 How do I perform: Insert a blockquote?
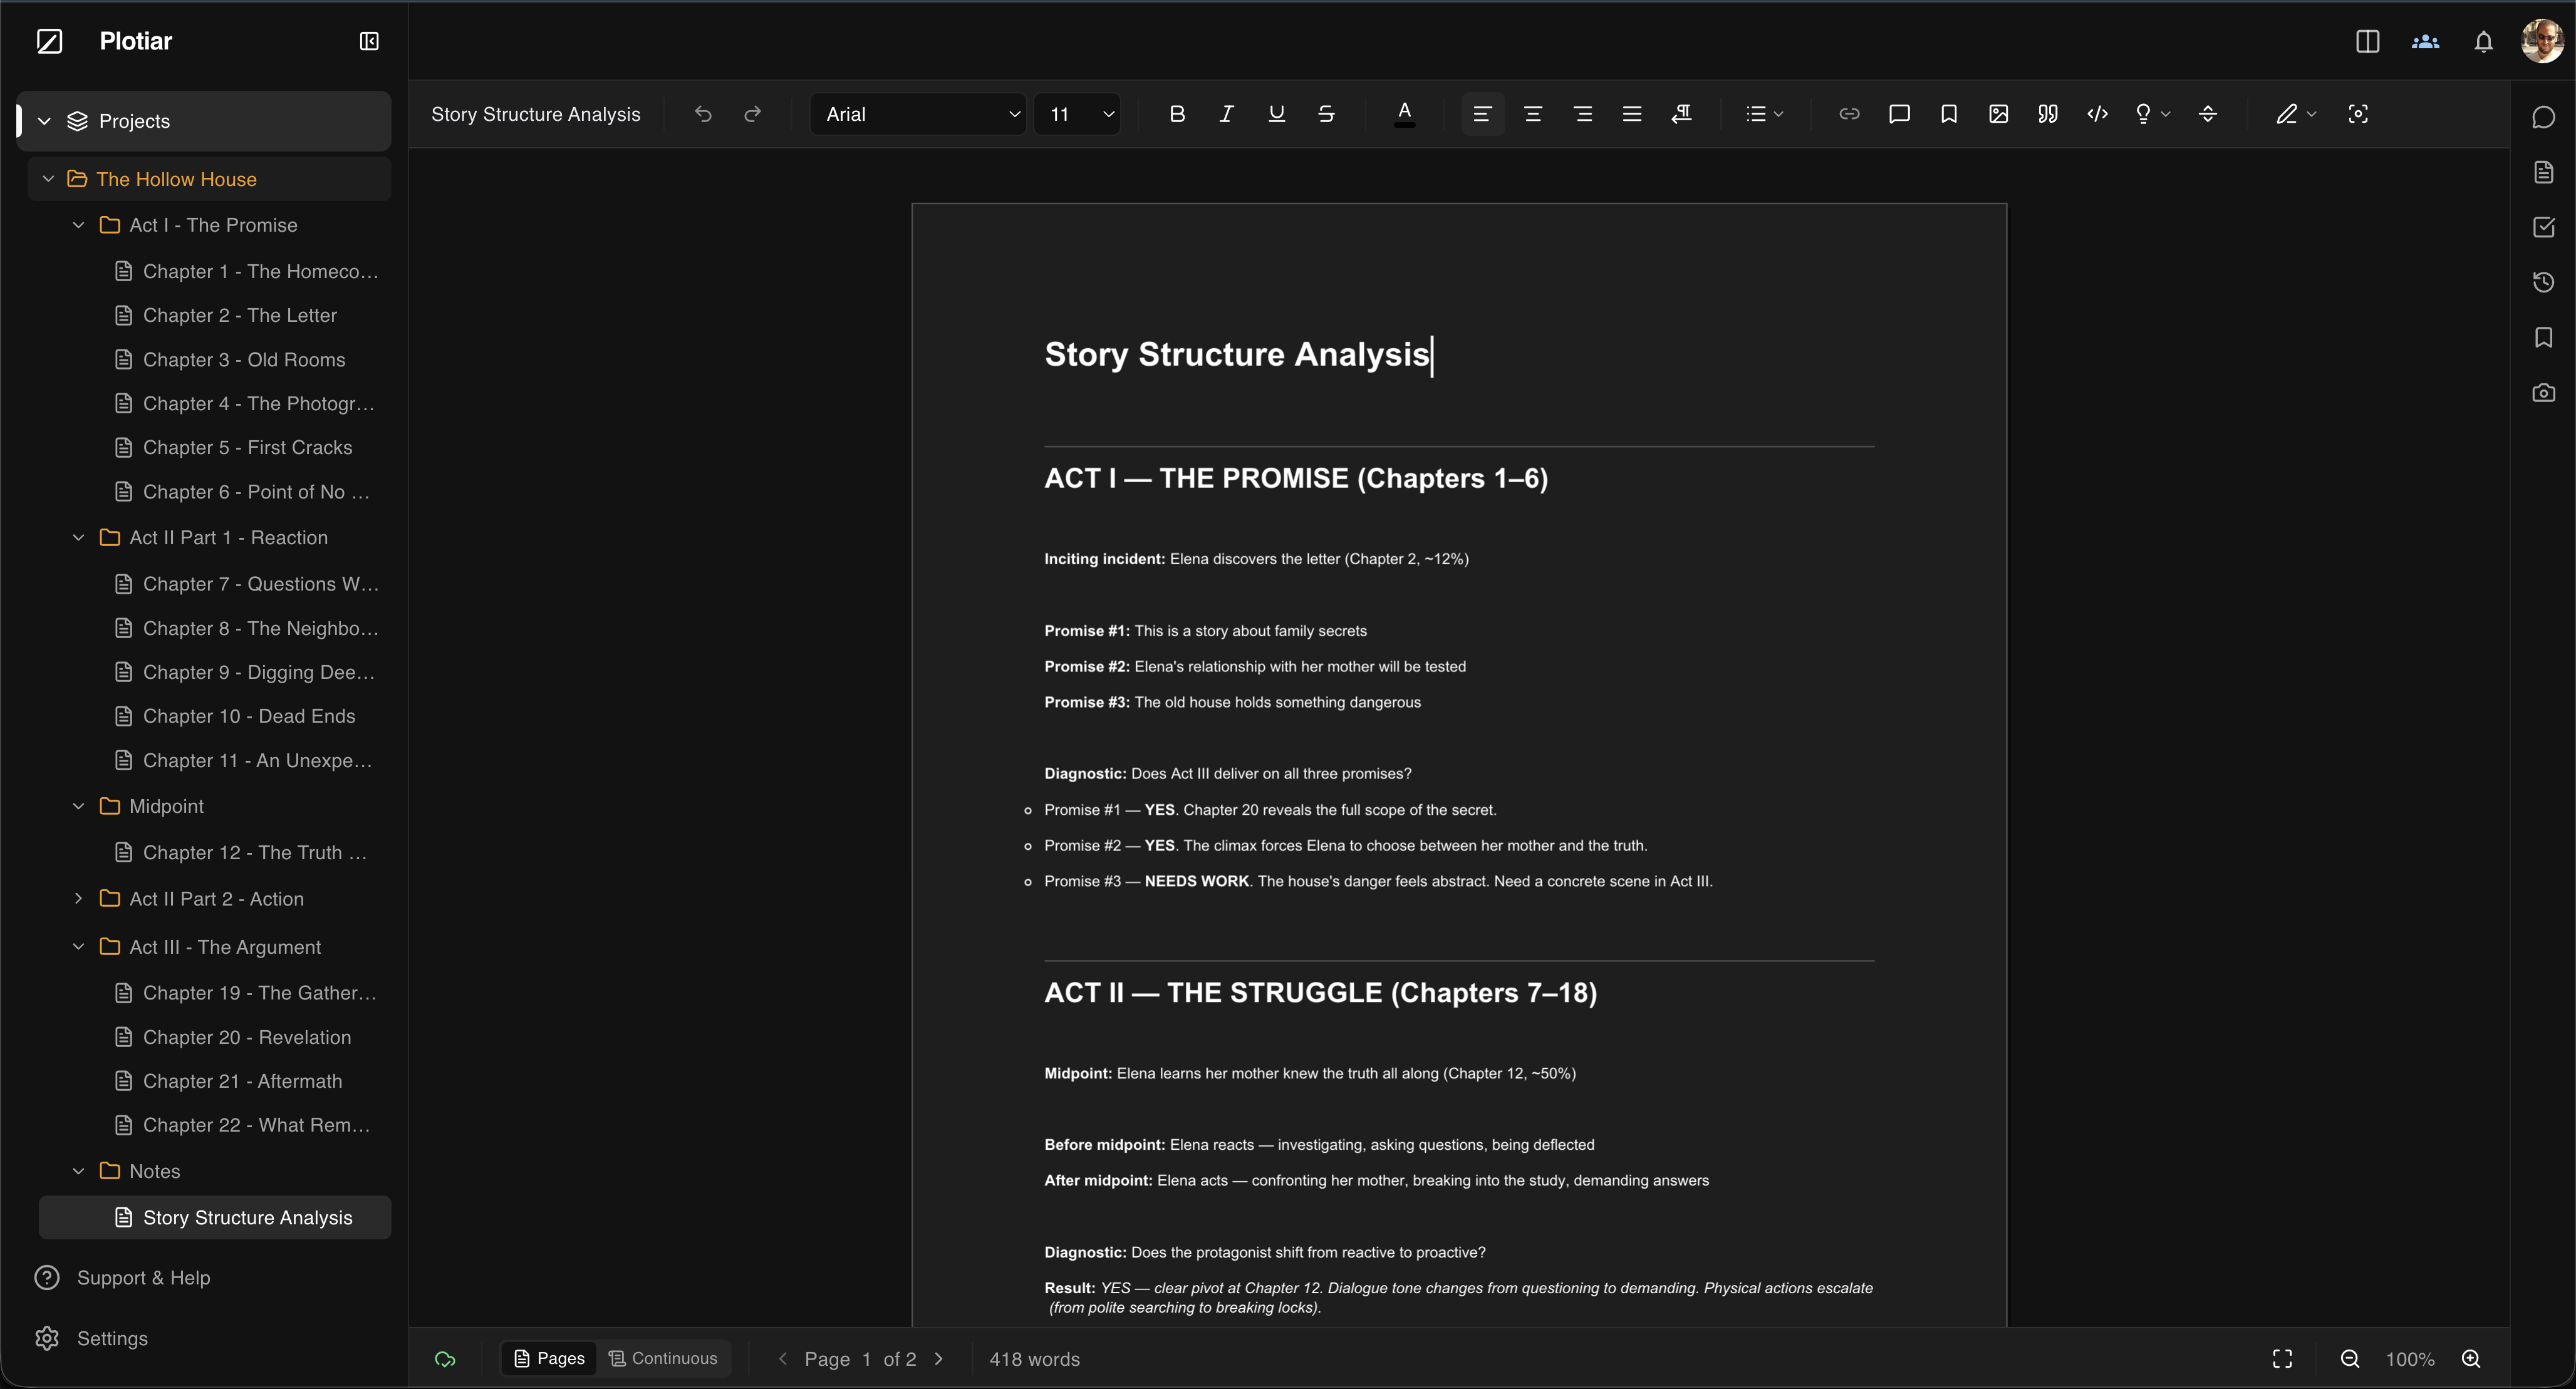point(2046,114)
